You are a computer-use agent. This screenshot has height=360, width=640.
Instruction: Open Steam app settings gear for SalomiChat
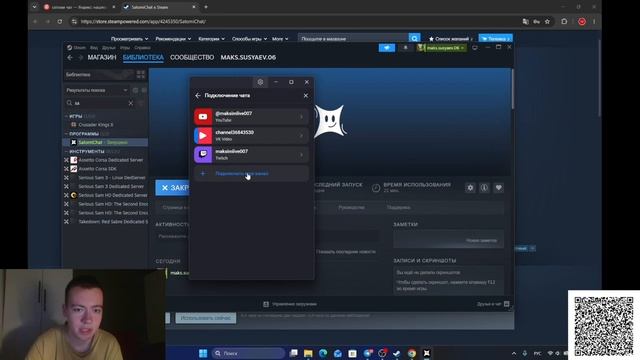(470, 188)
